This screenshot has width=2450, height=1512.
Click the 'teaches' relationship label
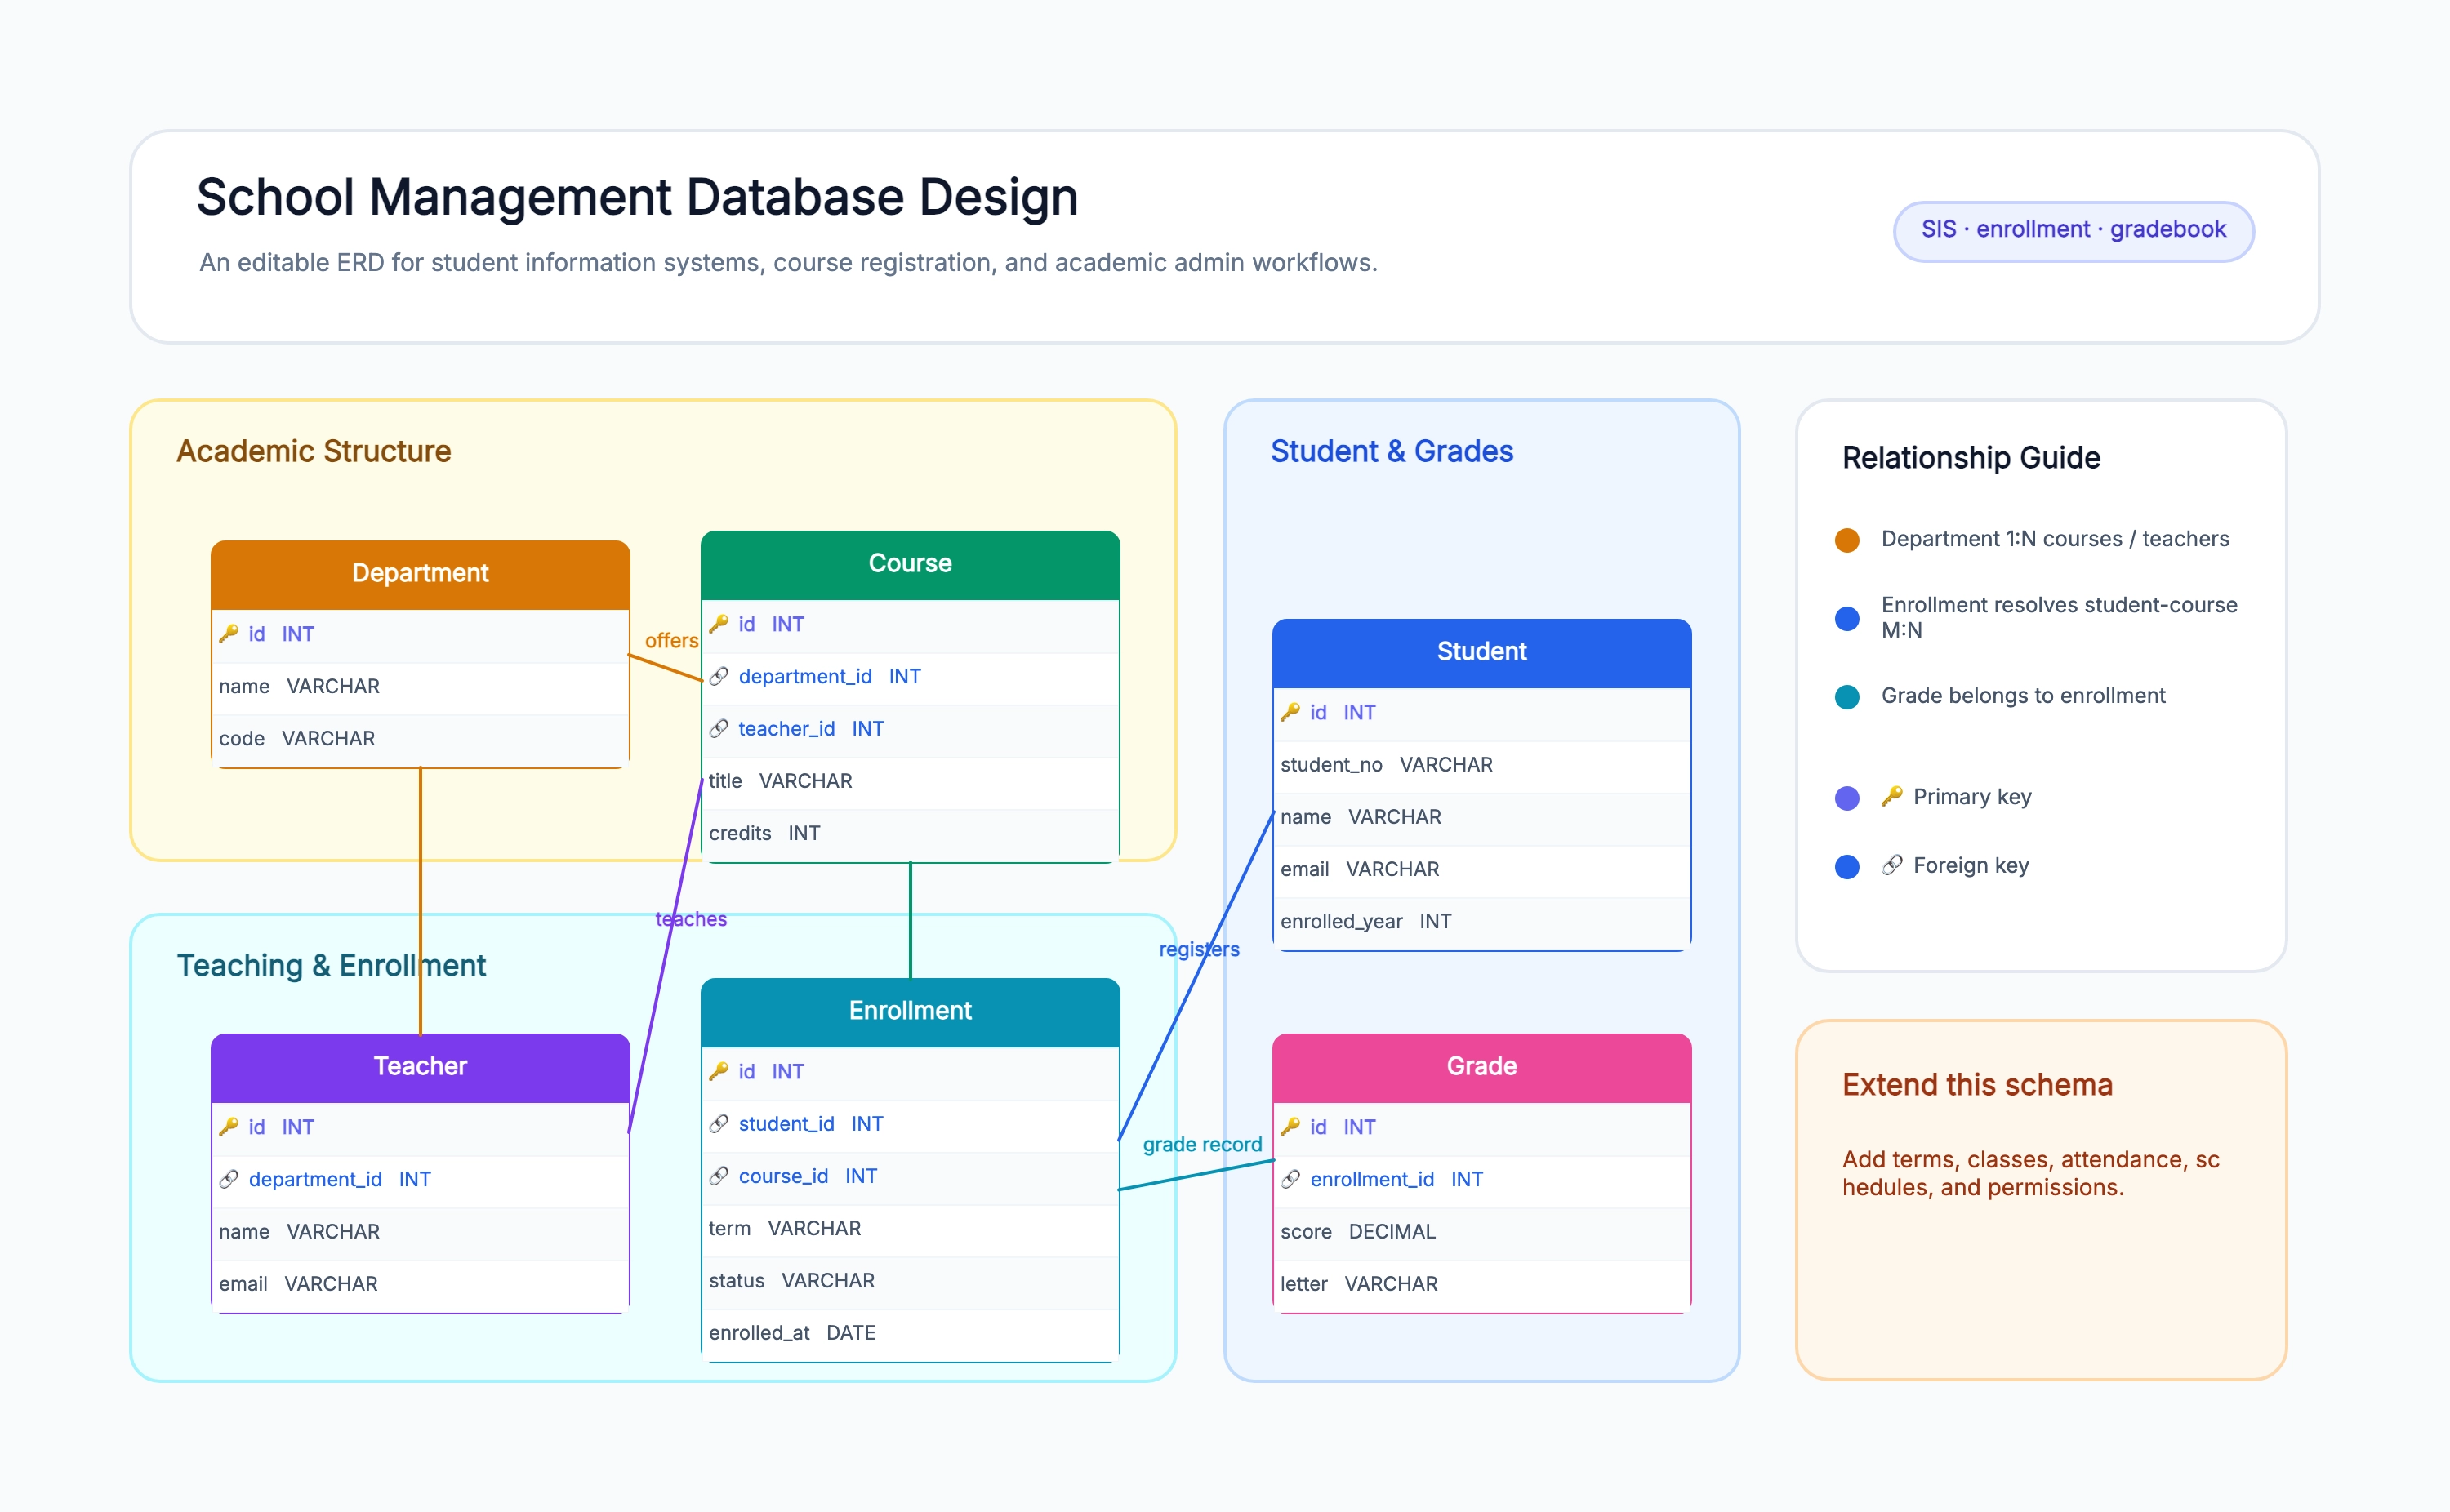691,919
